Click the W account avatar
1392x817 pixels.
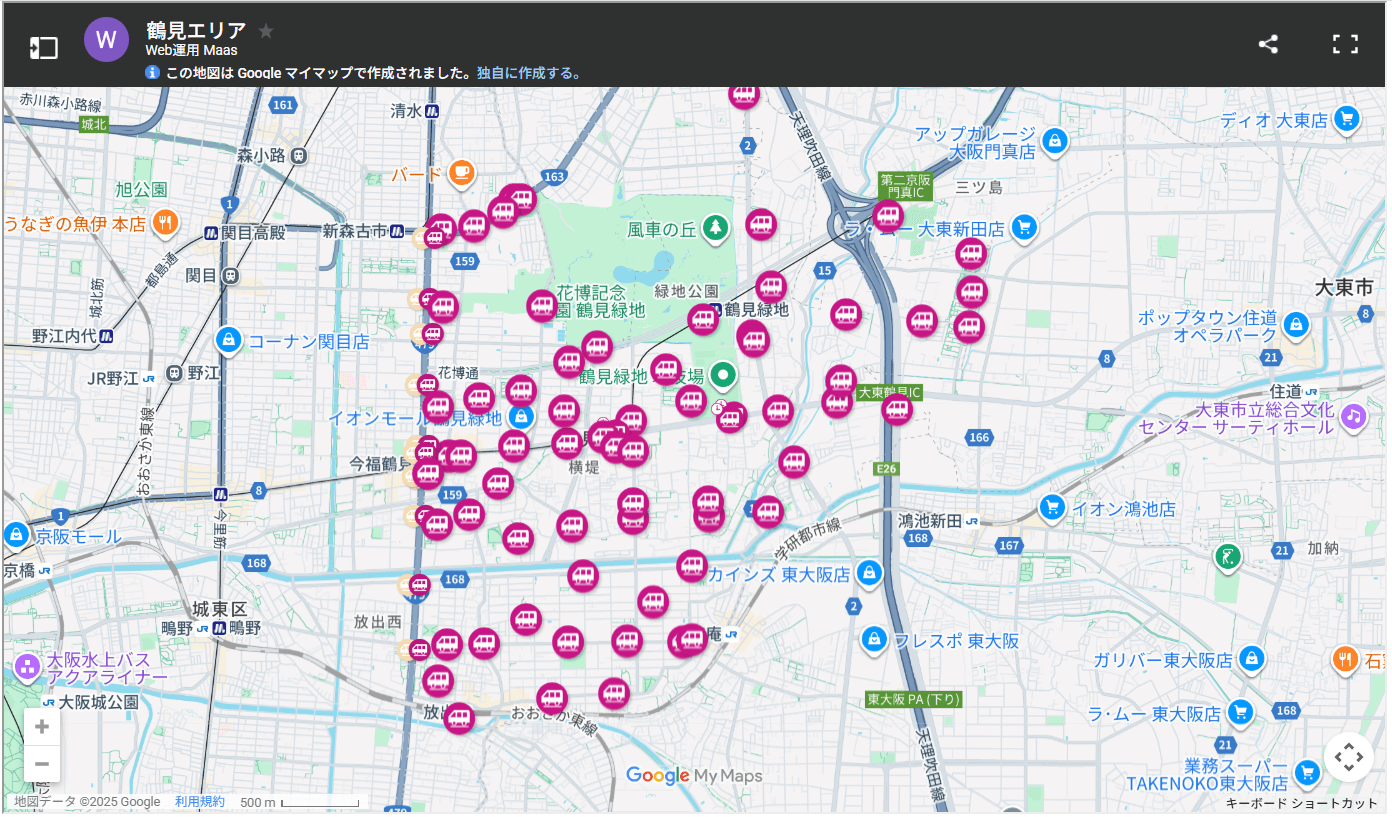click(107, 41)
